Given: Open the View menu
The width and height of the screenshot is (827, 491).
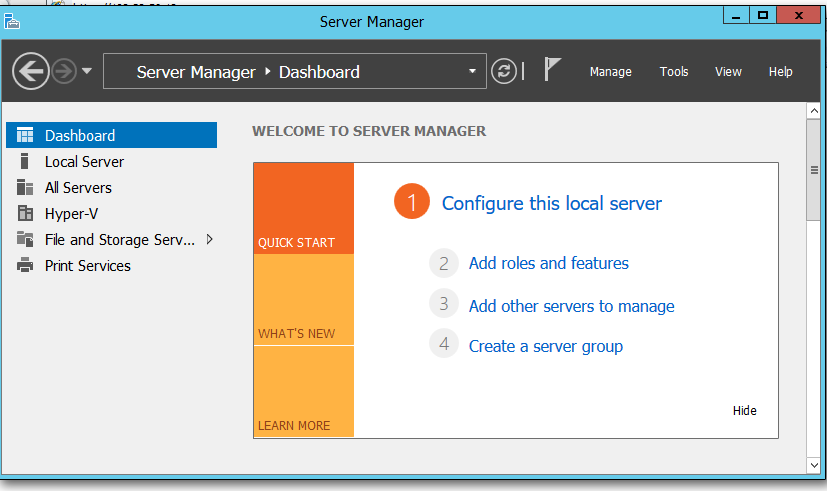Looking at the screenshot, I should coord(728,72).
